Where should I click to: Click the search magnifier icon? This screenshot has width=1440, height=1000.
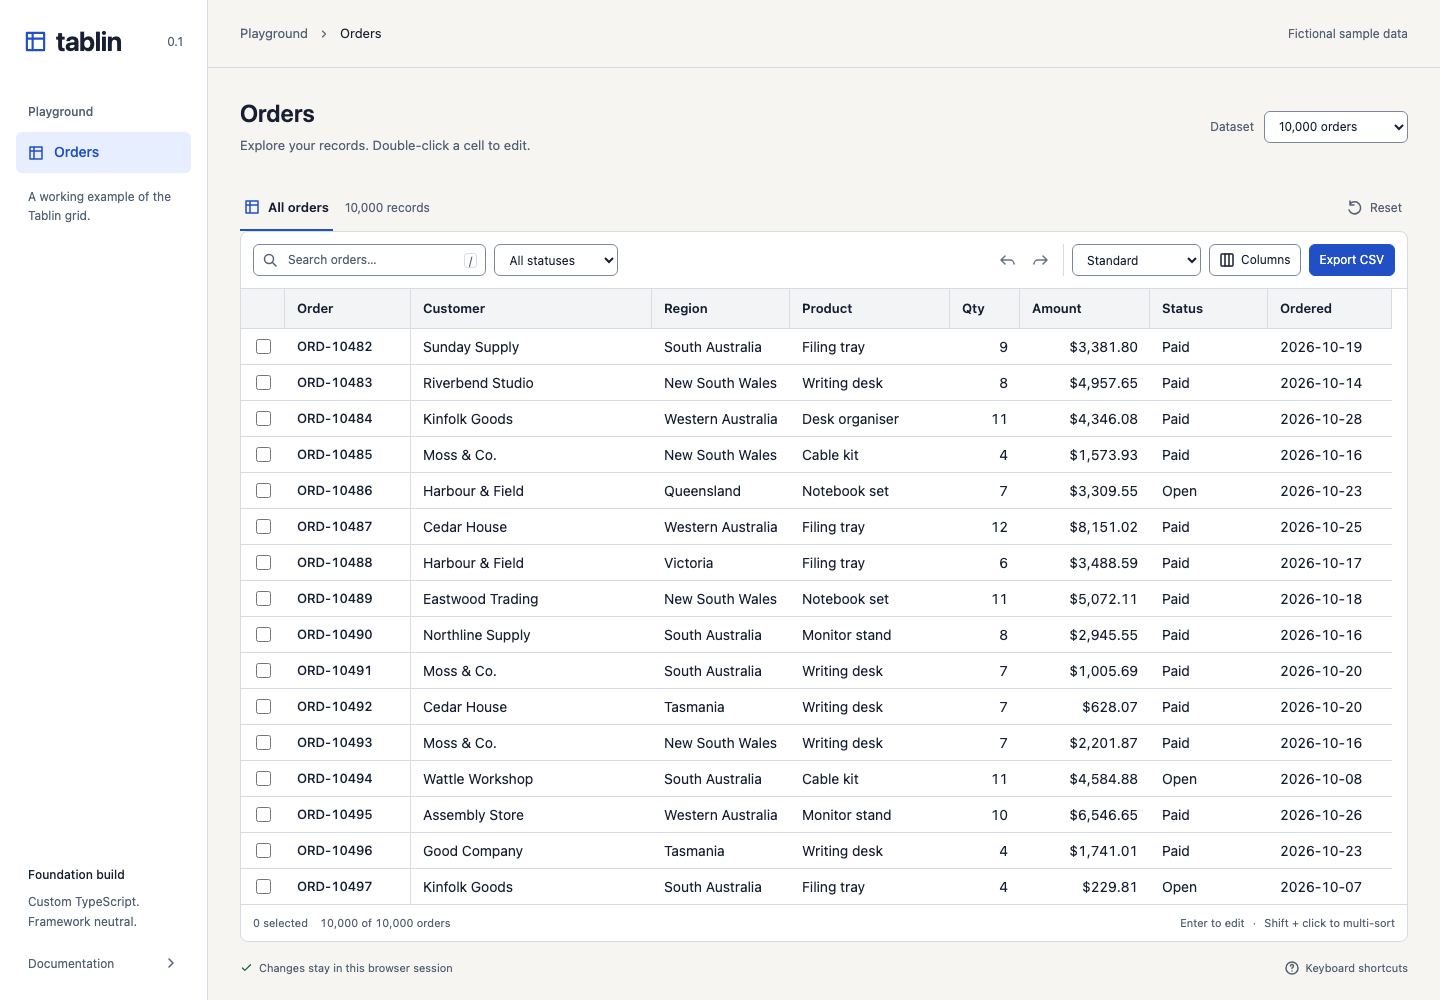tap(270, 260)
